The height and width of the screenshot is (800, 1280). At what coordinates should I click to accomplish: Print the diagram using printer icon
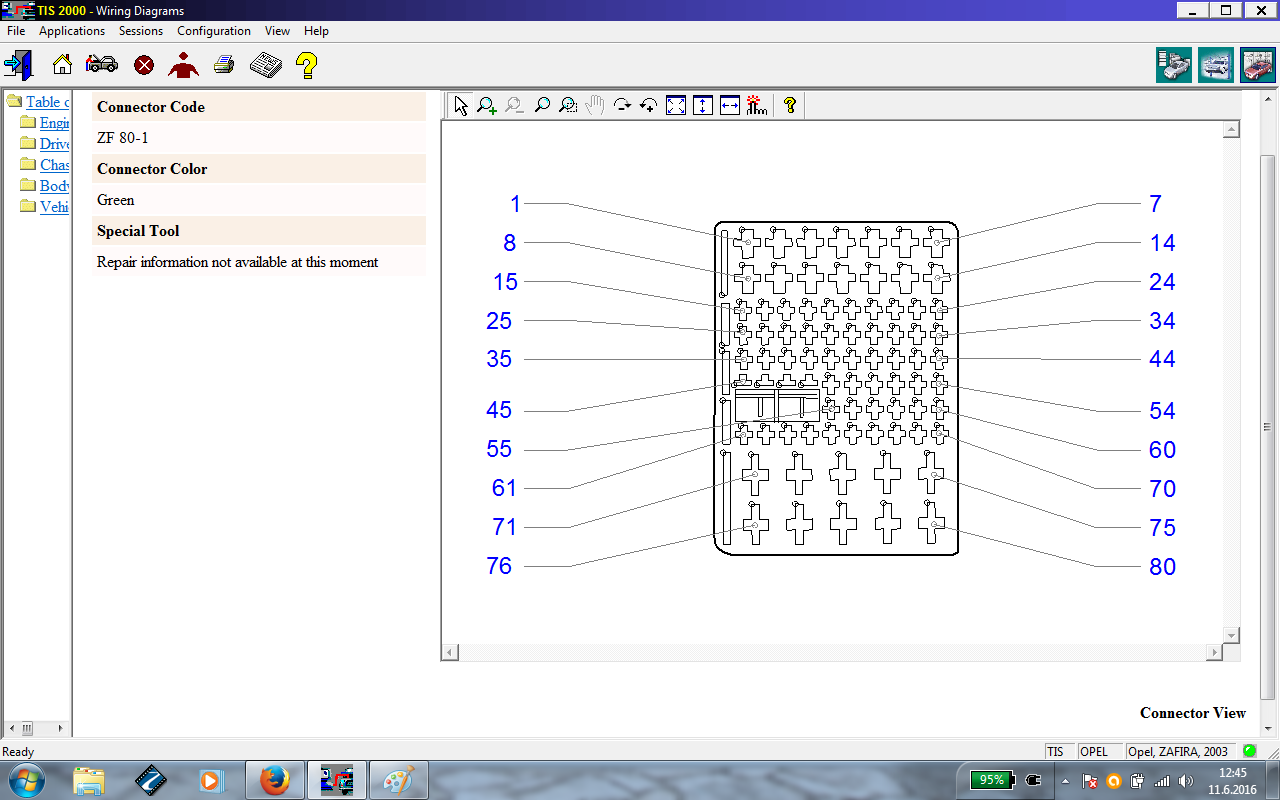(x=224, y=66)
